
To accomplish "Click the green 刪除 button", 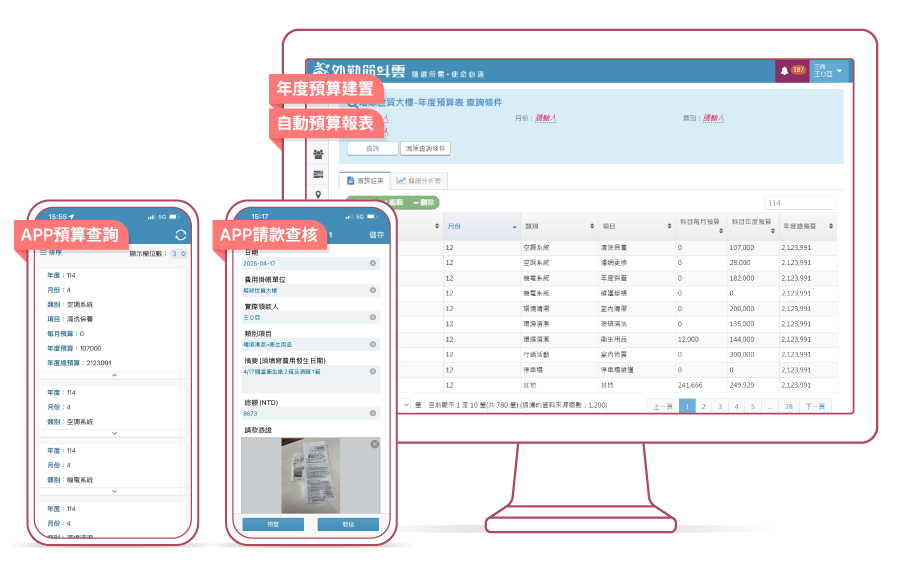I will (424, 203).
